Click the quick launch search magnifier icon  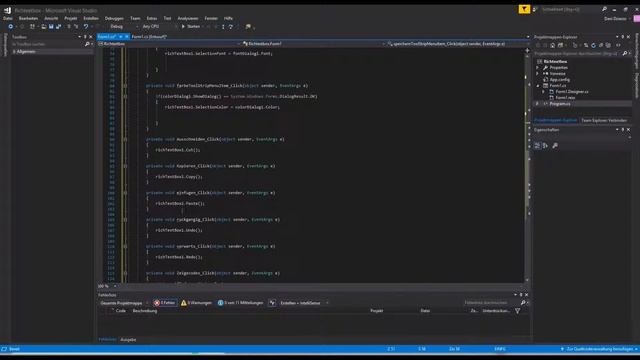[x=604, y=9]
